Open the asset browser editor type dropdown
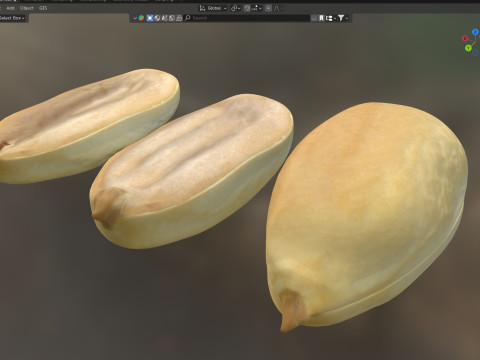 (x=135, y=18)
